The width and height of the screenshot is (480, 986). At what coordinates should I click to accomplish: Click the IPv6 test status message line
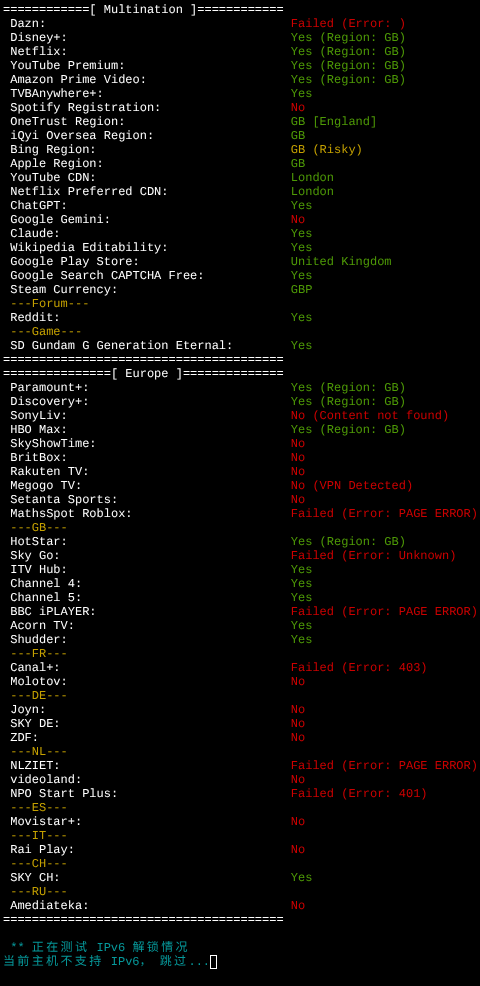(99, 947)
